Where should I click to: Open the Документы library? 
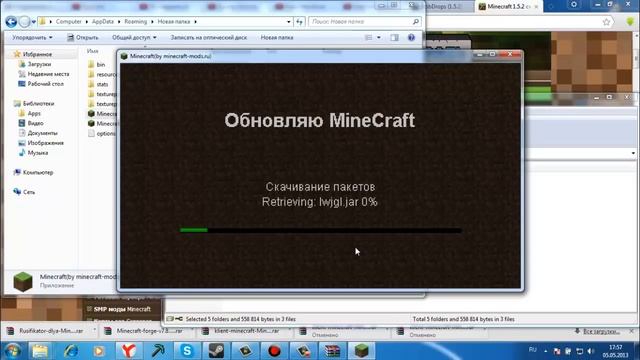[x=42, y=133]
